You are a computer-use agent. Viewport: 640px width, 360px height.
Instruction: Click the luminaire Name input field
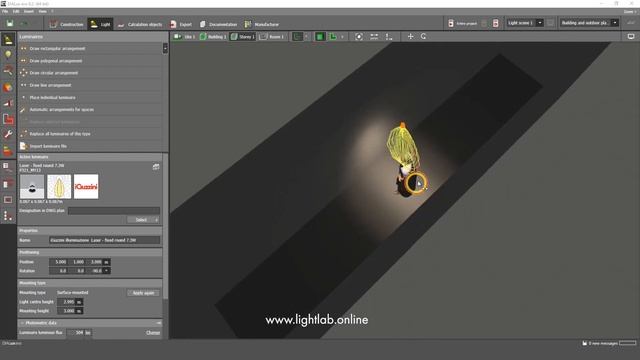point(104,240)
